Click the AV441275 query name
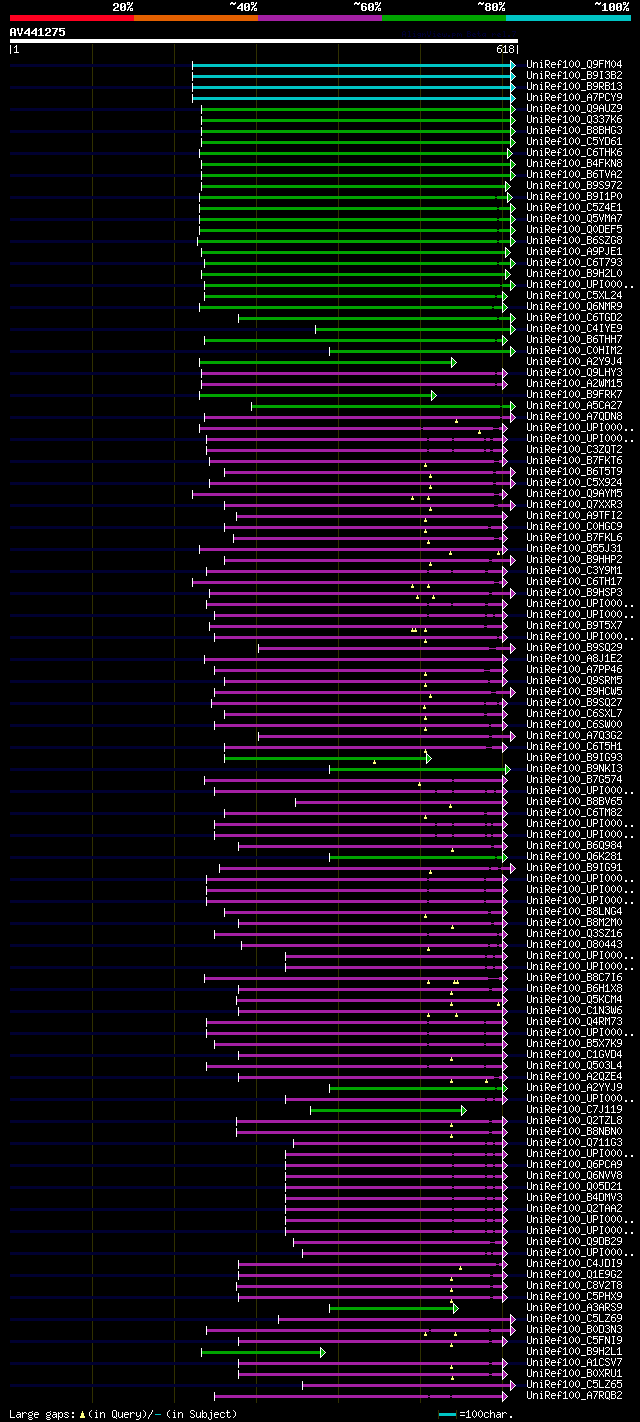This screenshot has width=640, height=1422. point(38,32)
